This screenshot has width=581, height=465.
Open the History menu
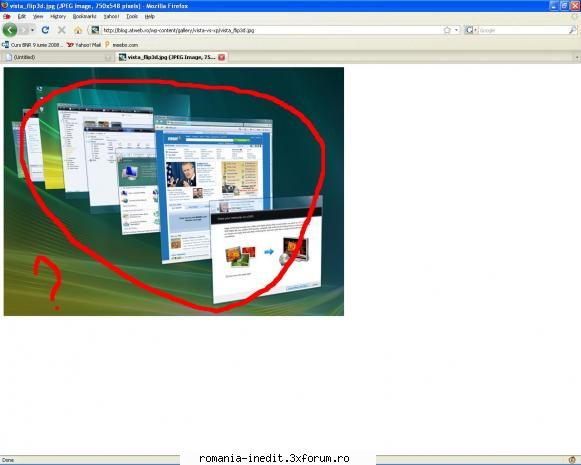tap(58, 16)
